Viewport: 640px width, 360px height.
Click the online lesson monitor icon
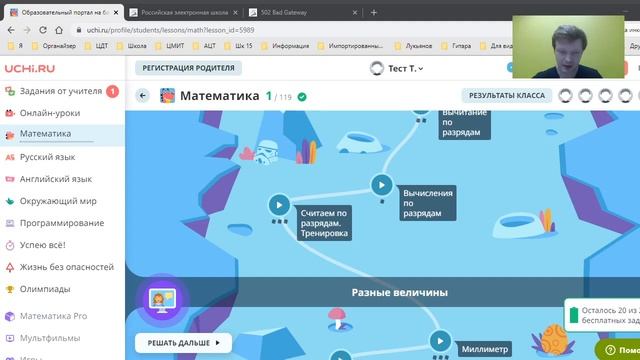pos(162,300)
